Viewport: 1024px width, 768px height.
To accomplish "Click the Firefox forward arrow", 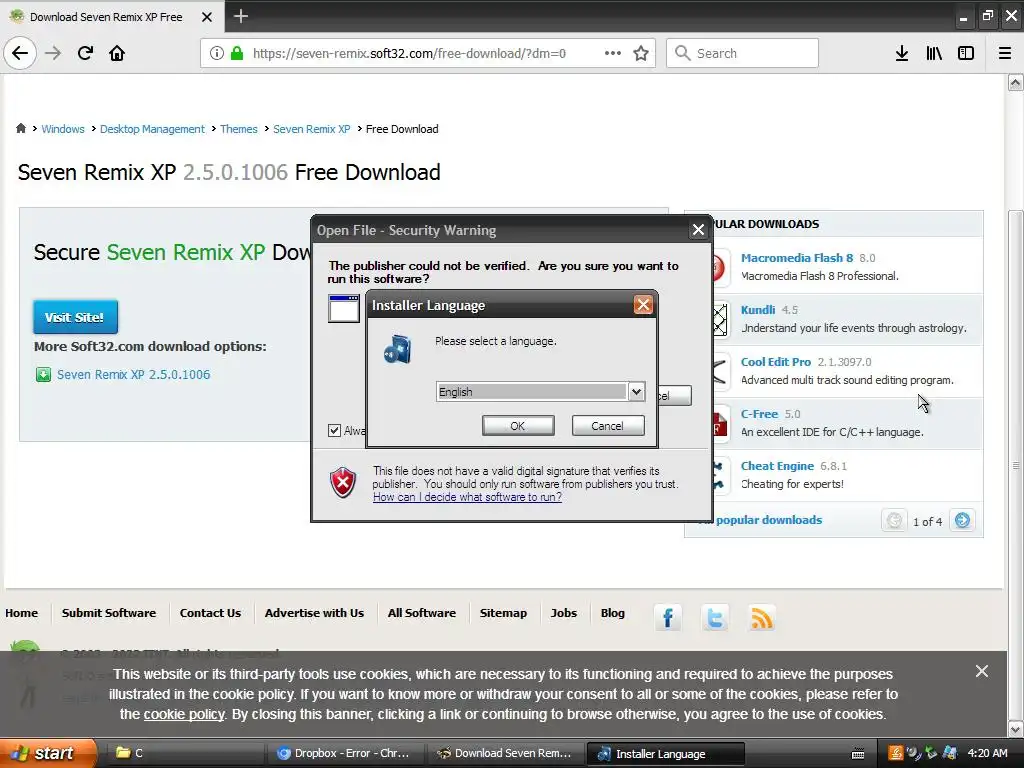I will pyautogui.click(x=53, y=53).
